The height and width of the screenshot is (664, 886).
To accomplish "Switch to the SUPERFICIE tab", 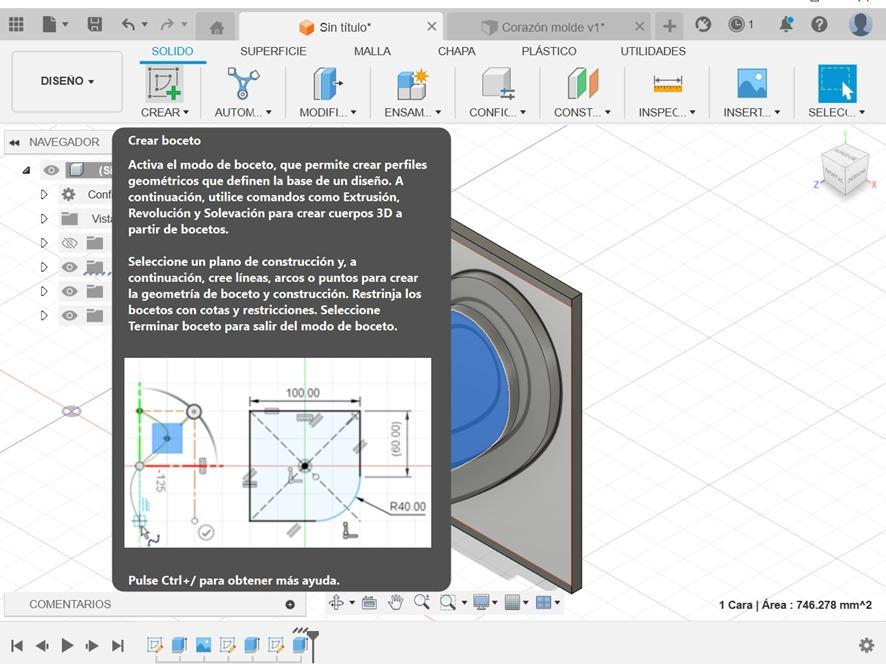I will [x=273, y=51].
